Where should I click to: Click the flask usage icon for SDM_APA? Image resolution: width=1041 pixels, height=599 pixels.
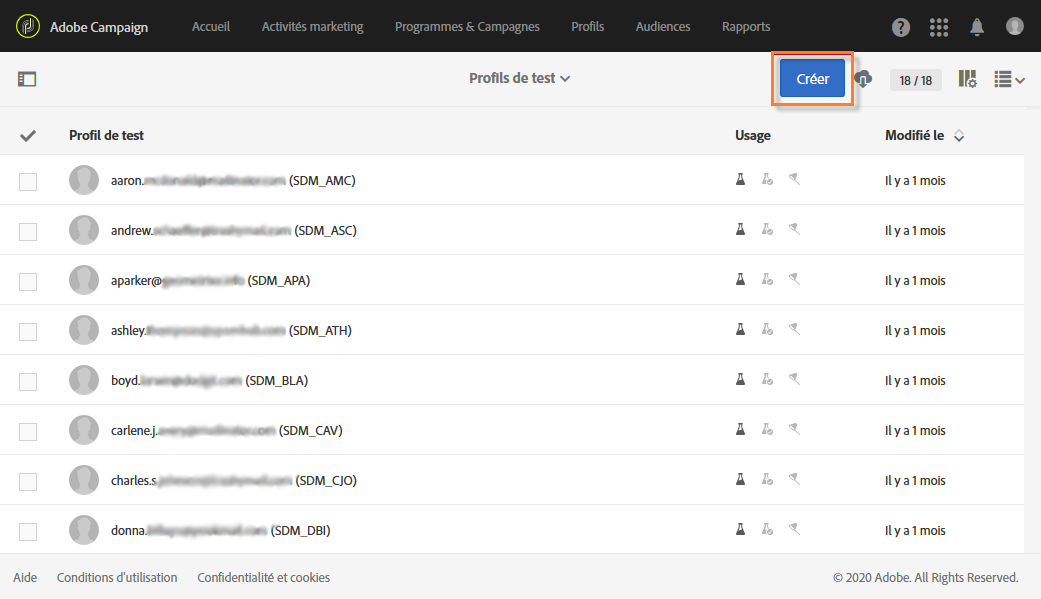(x=740, y=279)
